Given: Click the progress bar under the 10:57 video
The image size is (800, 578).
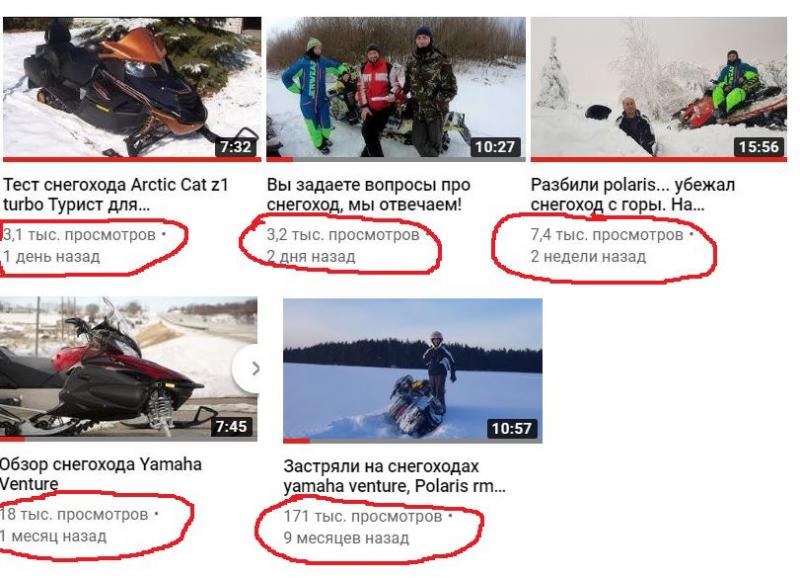Looking at the screenshot, I should pos(413,440).
